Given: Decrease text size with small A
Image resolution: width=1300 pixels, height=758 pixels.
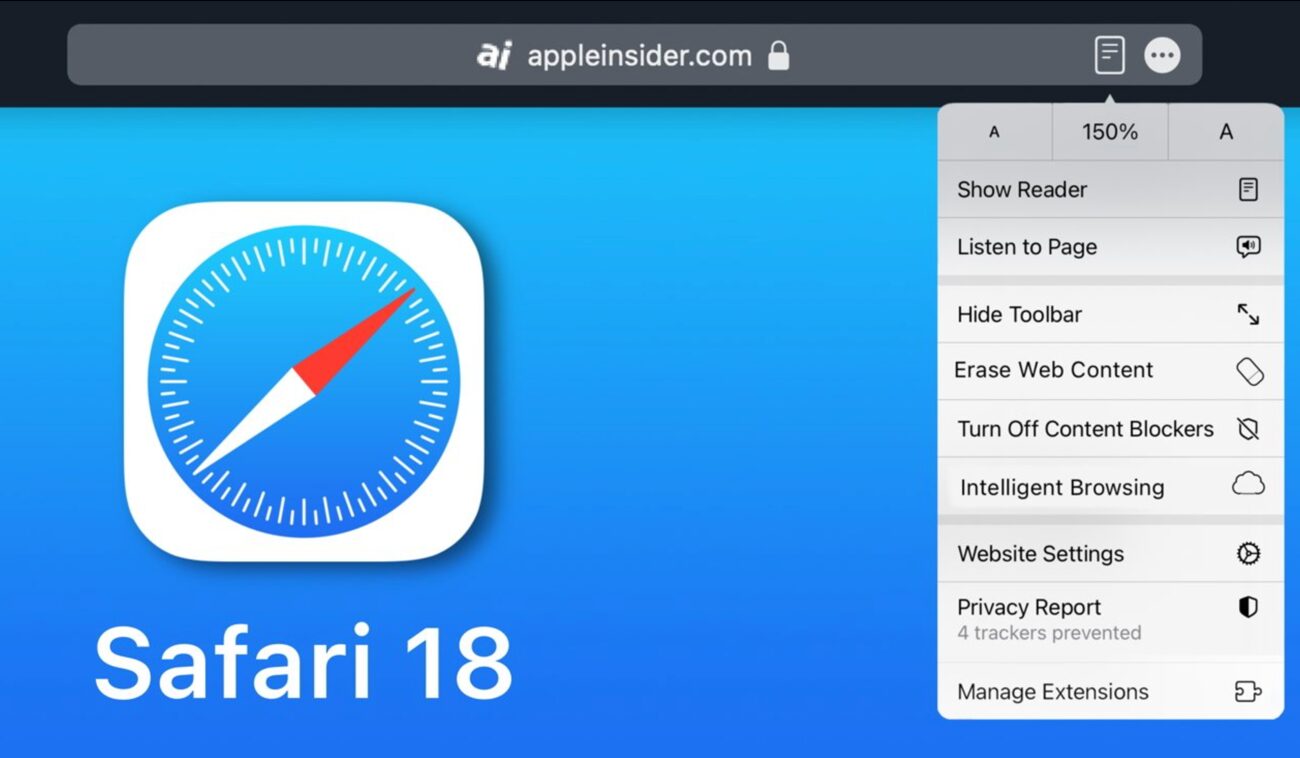Looking at the screenshot, I should point(995,132).
